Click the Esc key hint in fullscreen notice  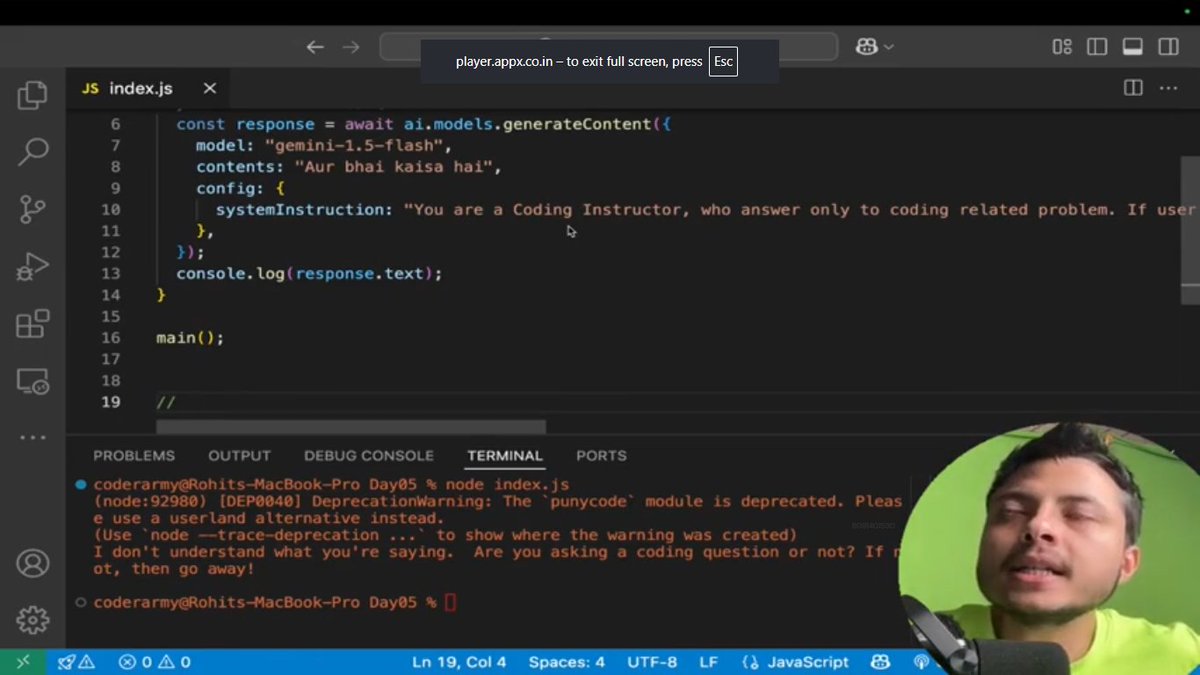tap(723, 62)
